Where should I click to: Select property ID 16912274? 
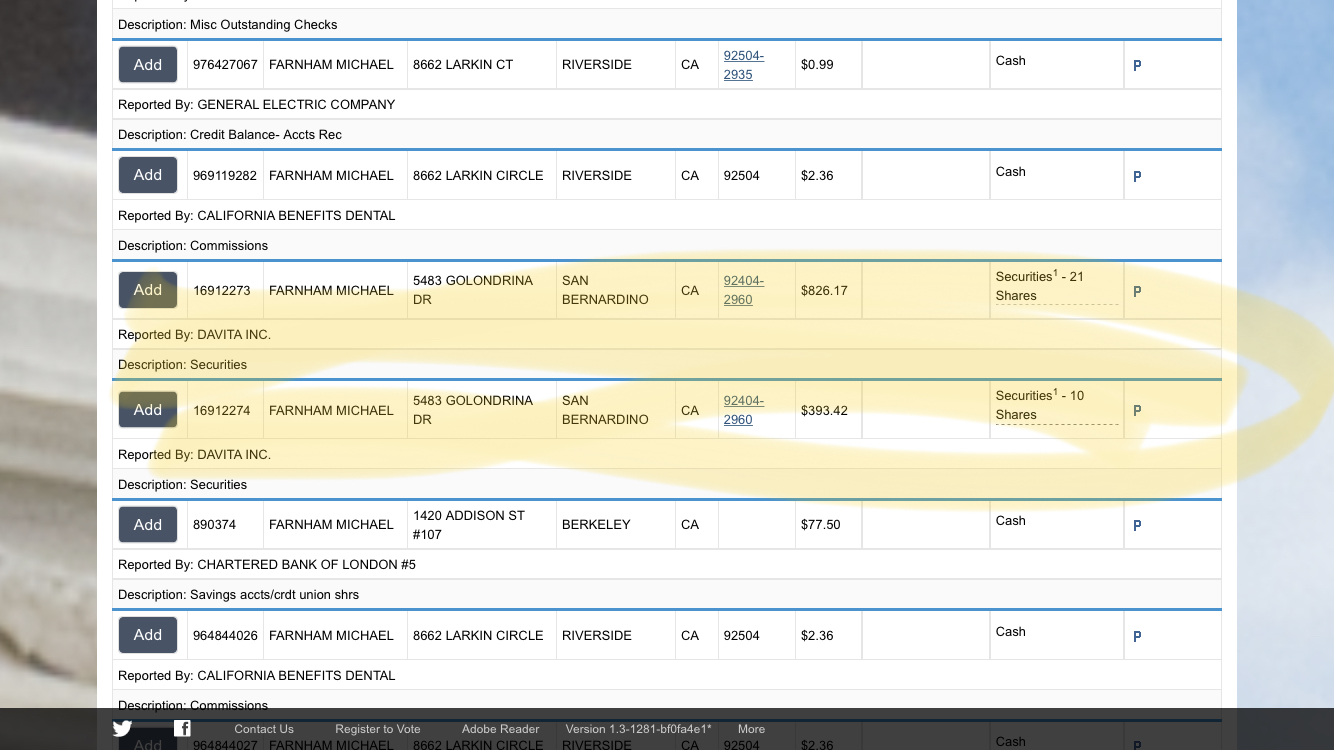[222, 411]
